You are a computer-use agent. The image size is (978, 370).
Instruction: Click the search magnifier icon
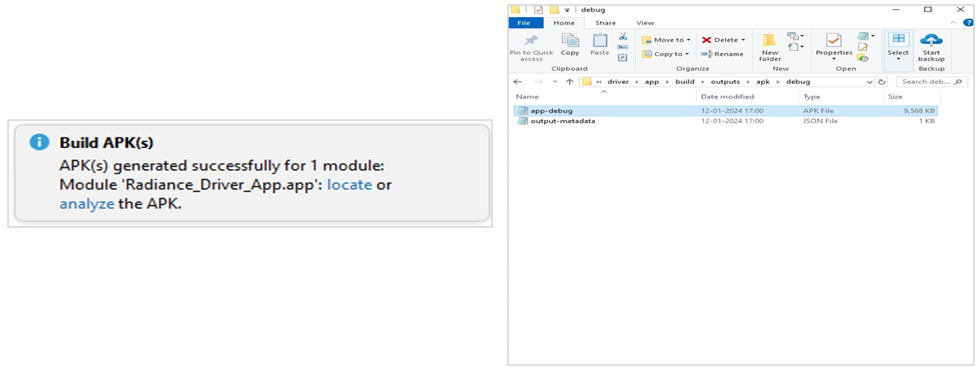pyautogui.click(x=957, y=82)
